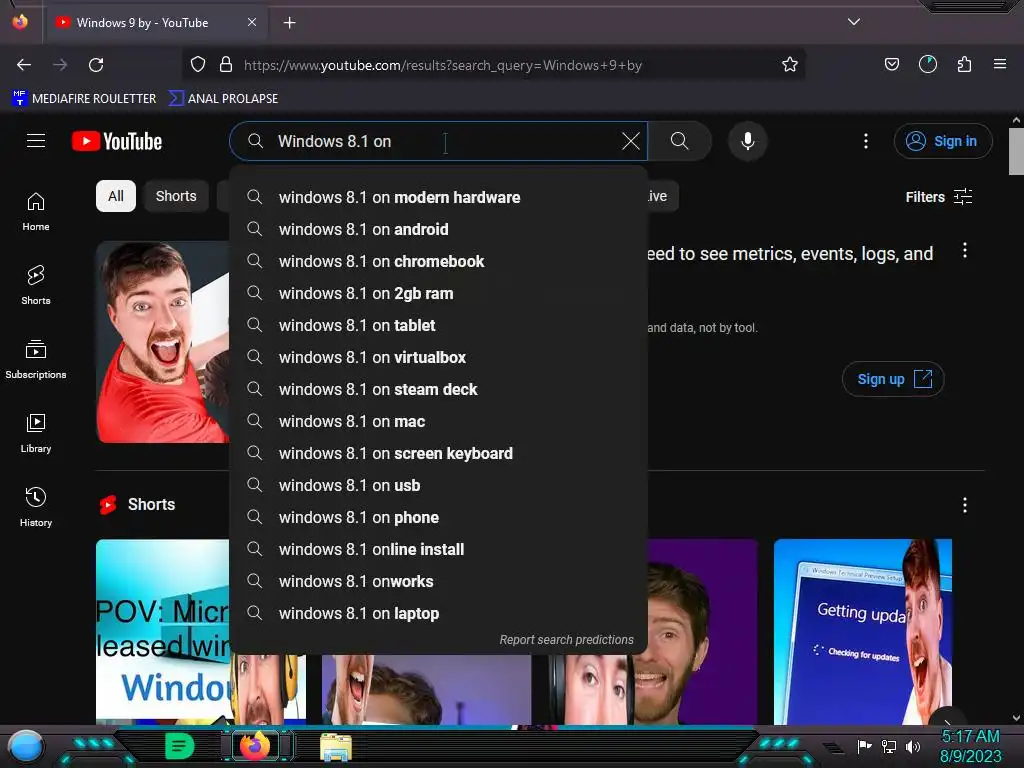The image size is (1024, 768).
Task: Select the All filter chip
Action: coord(116,196)
